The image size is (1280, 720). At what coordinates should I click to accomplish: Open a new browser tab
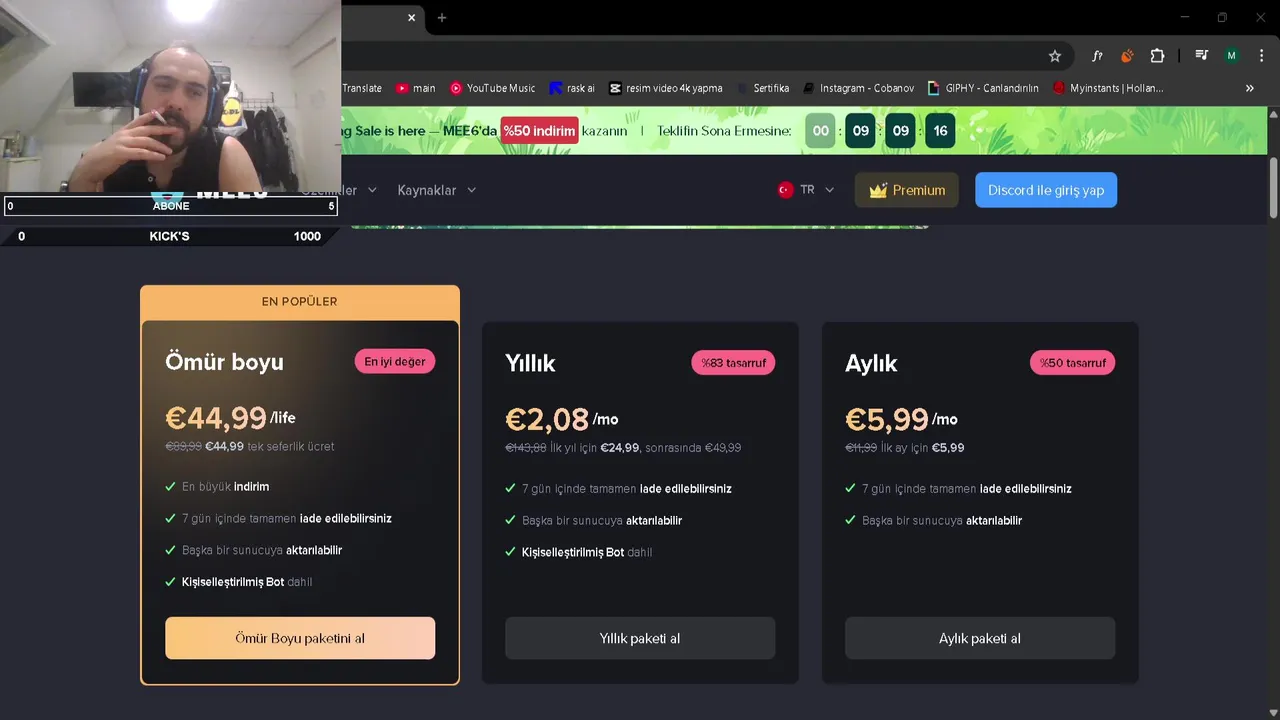click(442, 17)
